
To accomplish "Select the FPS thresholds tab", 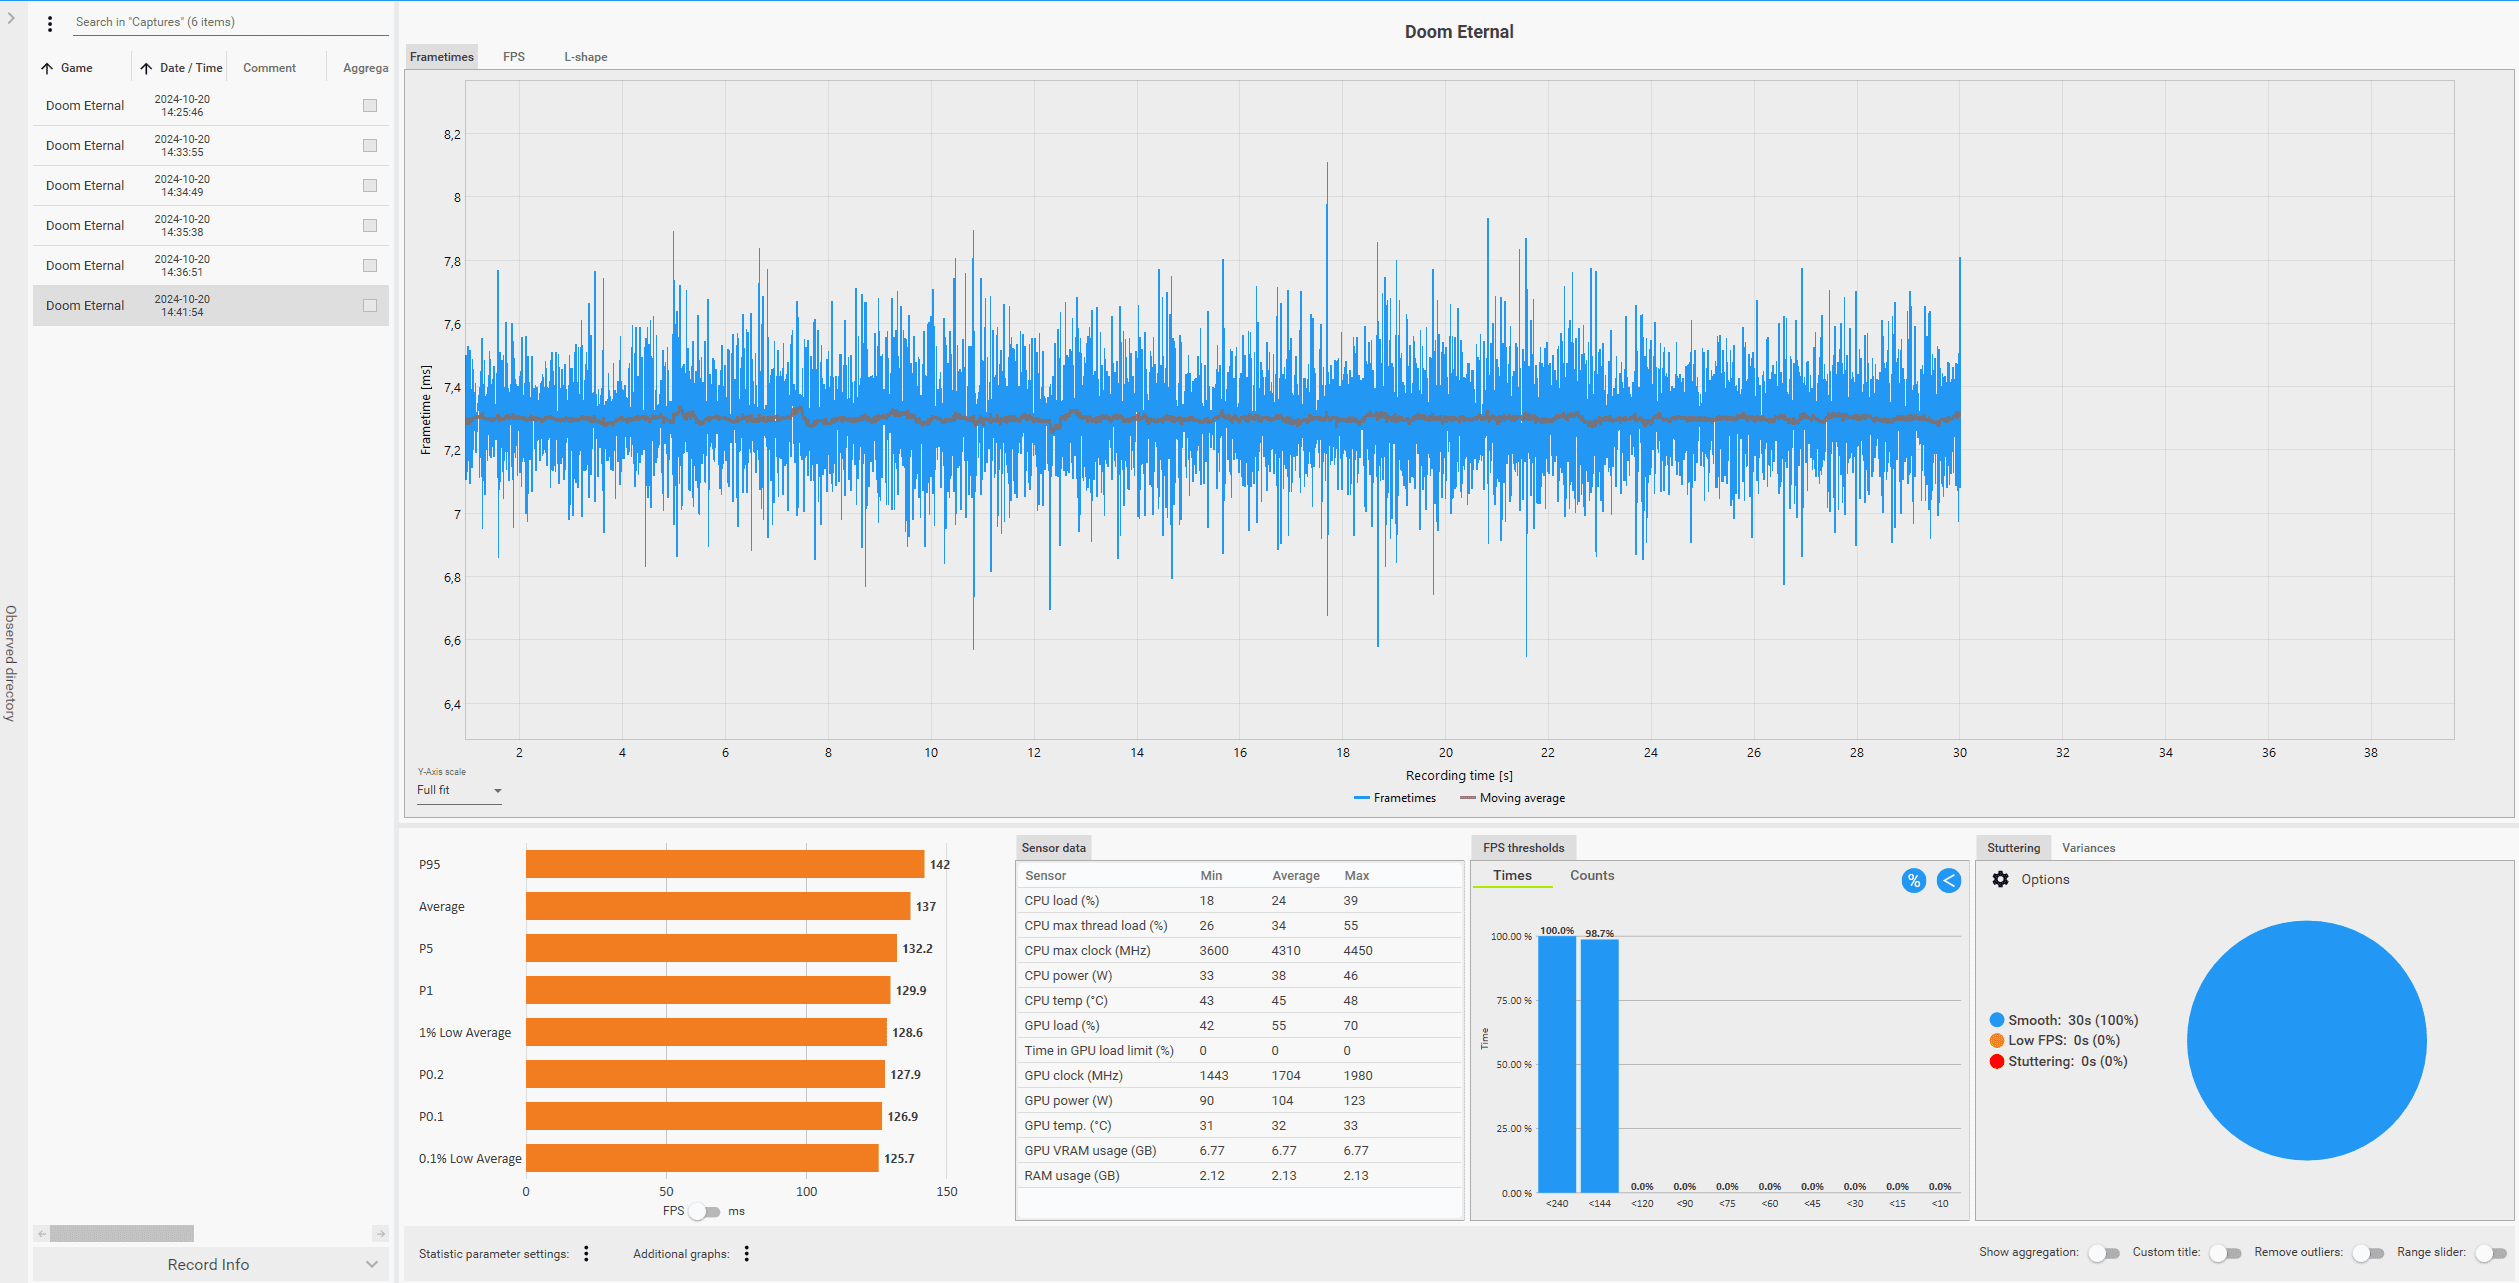I will coord(1523,847).
